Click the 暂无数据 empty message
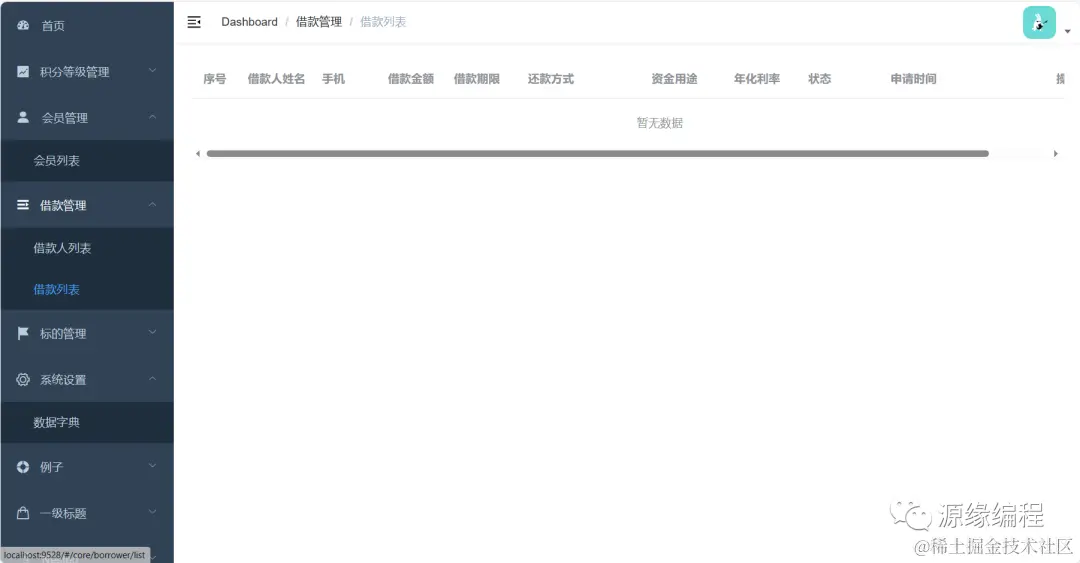The height and width of the screenshot is (563, 1080). tap(660, 123)
